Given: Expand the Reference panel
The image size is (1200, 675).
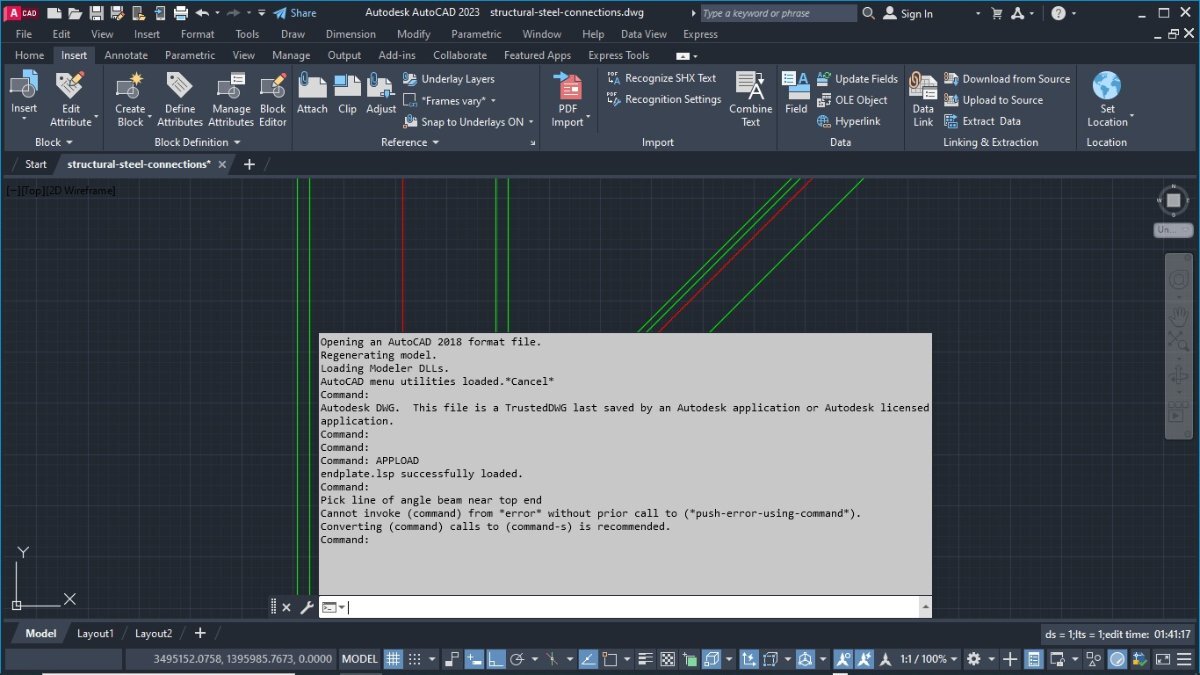Looking at the screenshot, I should pos(410,142).
